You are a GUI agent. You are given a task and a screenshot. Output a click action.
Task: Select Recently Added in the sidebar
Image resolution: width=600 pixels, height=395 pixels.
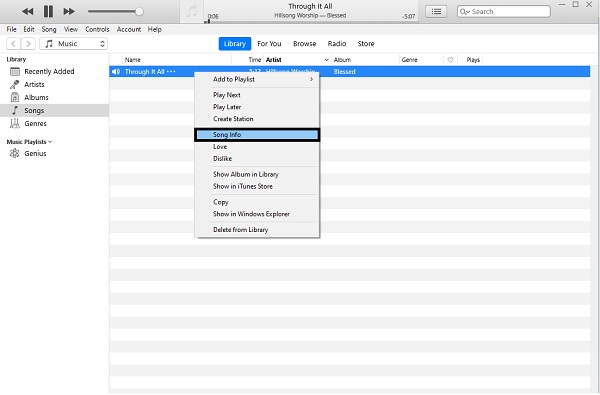(x=54, y=71)
